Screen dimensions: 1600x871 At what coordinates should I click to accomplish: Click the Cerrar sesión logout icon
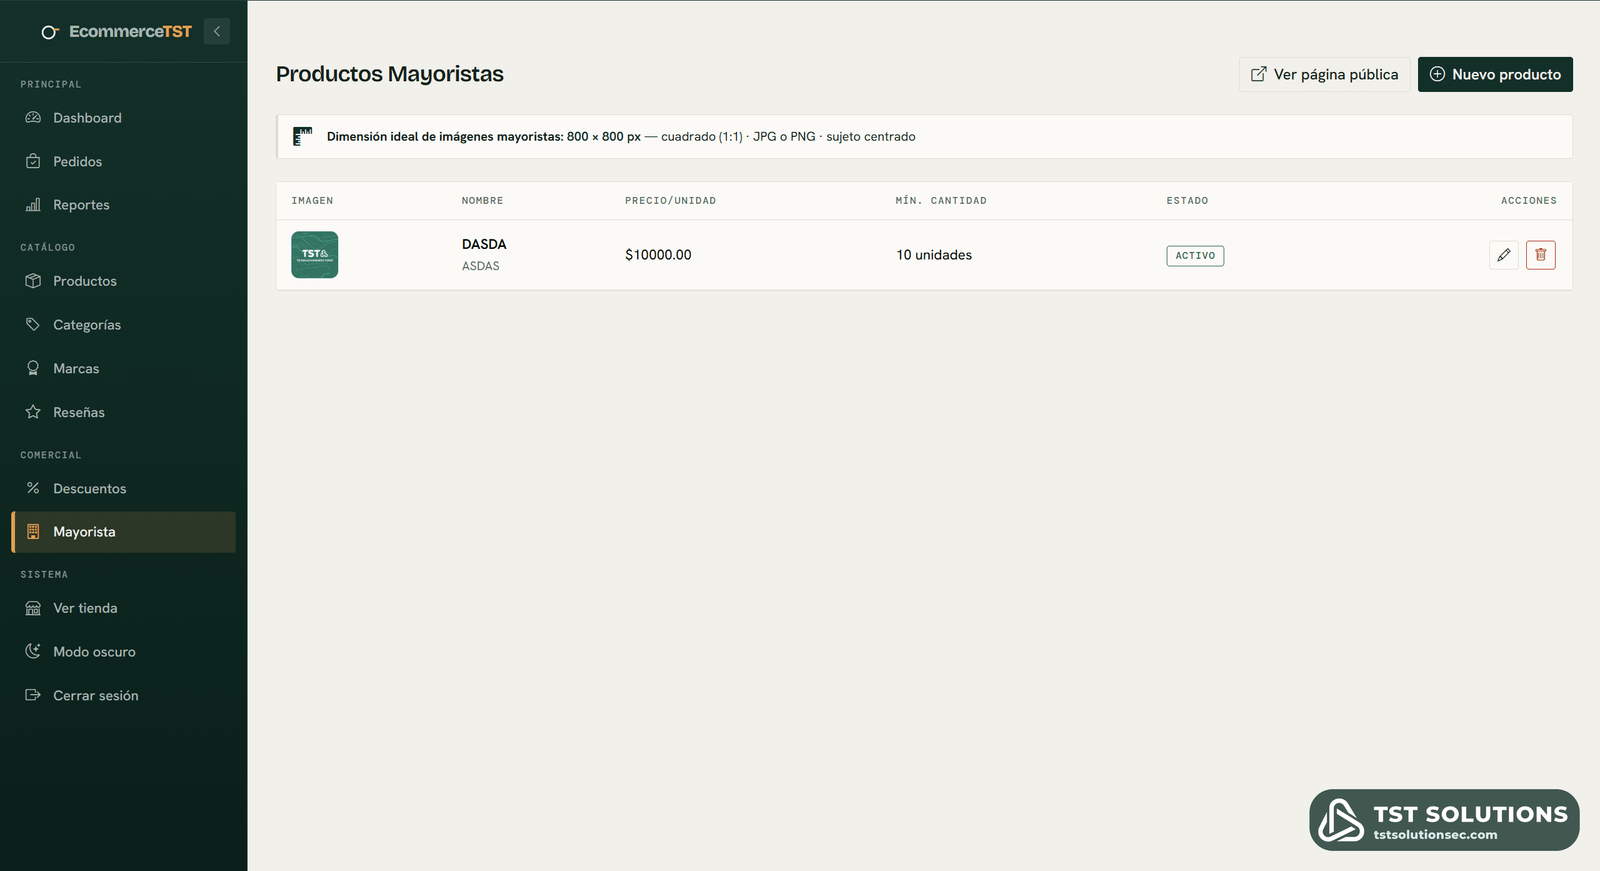[33, 695]
